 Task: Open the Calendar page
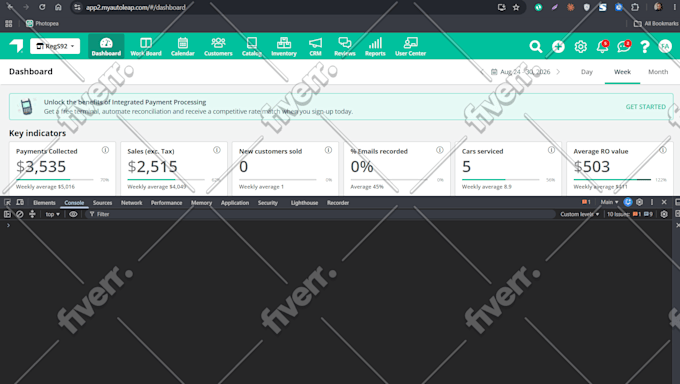coord(183,46)
